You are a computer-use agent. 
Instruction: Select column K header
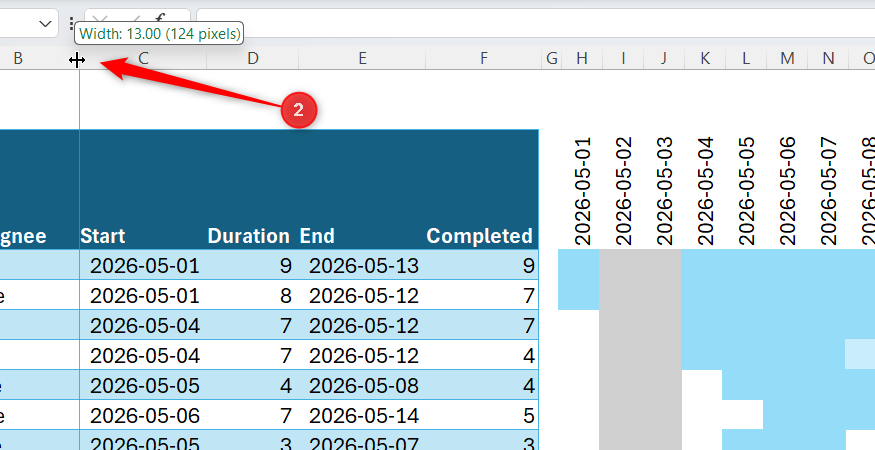705,58
